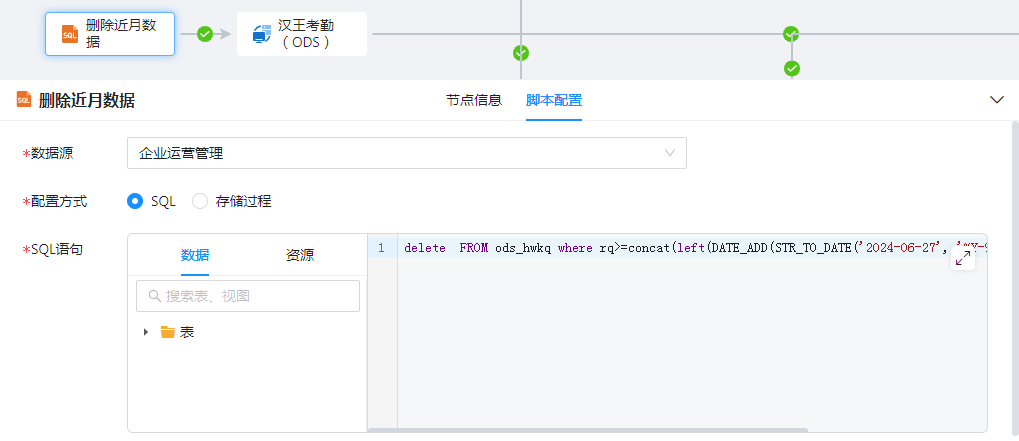
Task: Select the SQL radio button
Action: [x=136, y=201]
